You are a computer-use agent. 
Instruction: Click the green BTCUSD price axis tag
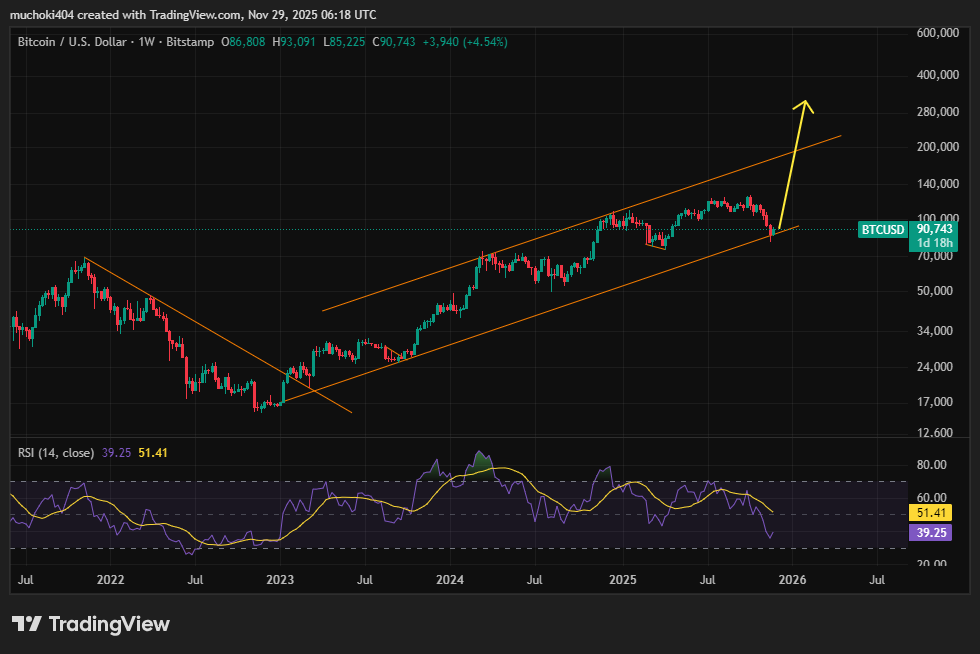point(883,229)
